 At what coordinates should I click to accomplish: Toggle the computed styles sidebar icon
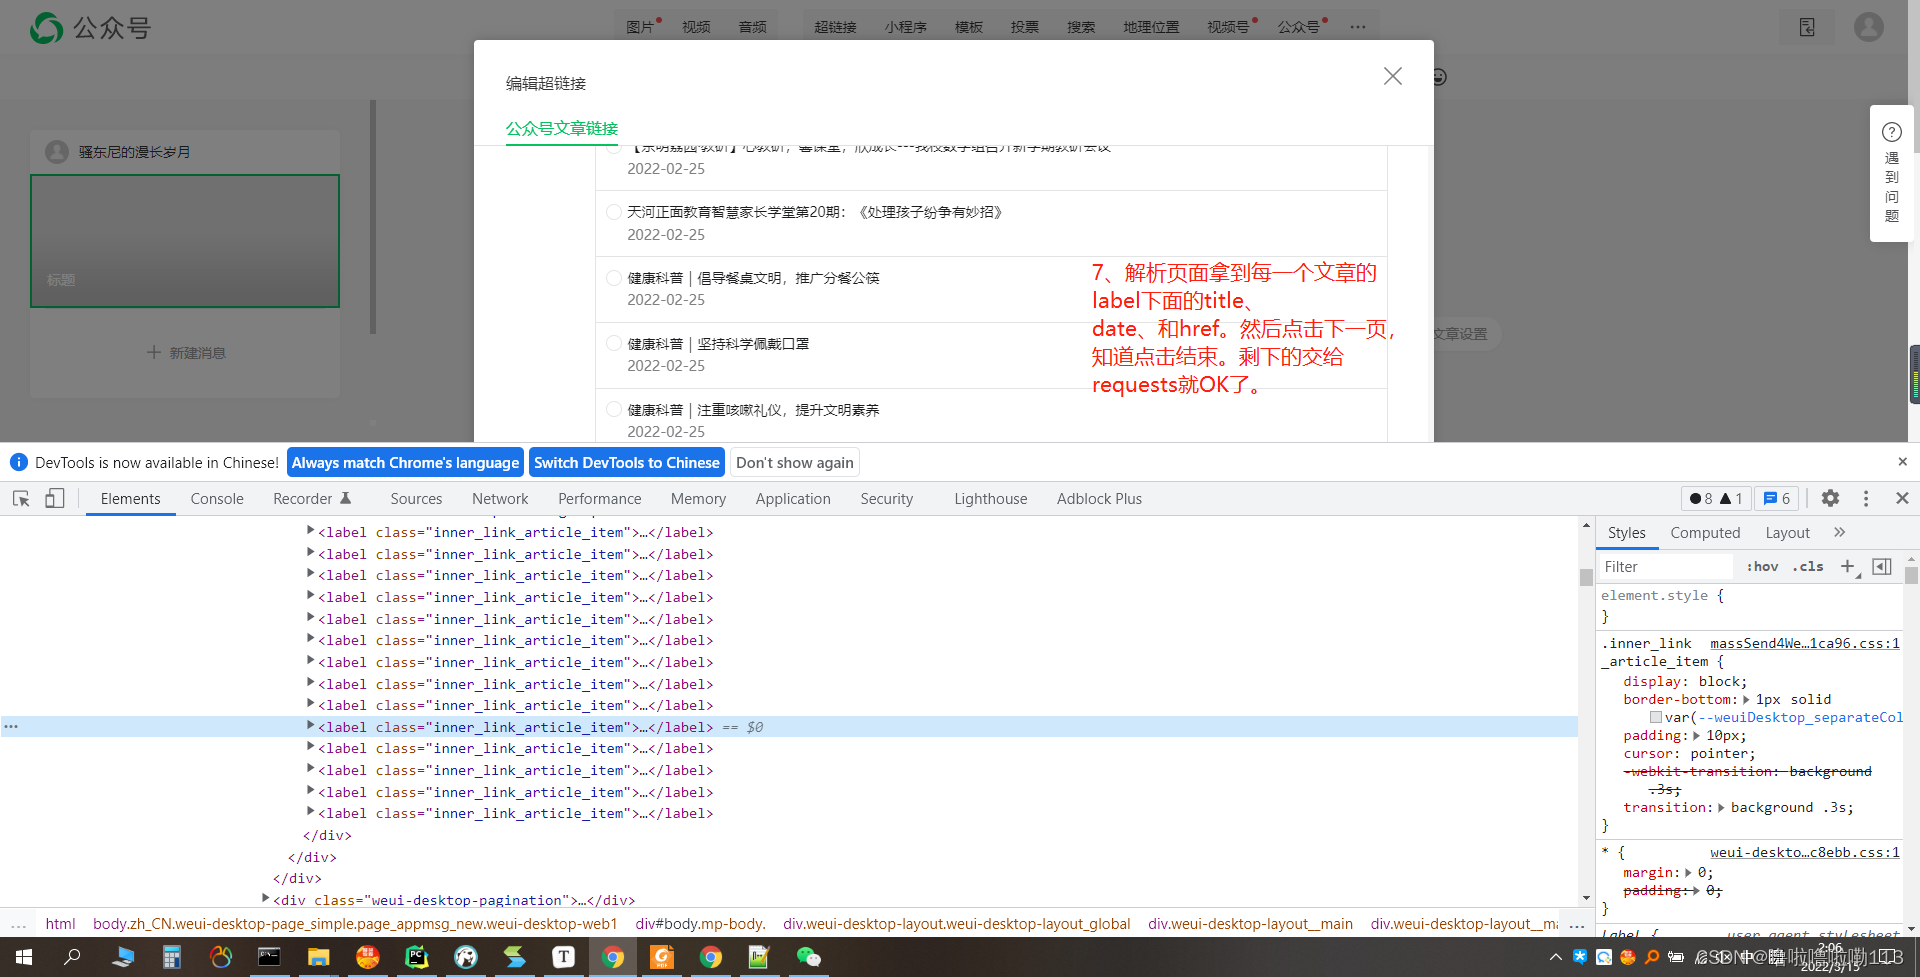(x=1882, y=566)
